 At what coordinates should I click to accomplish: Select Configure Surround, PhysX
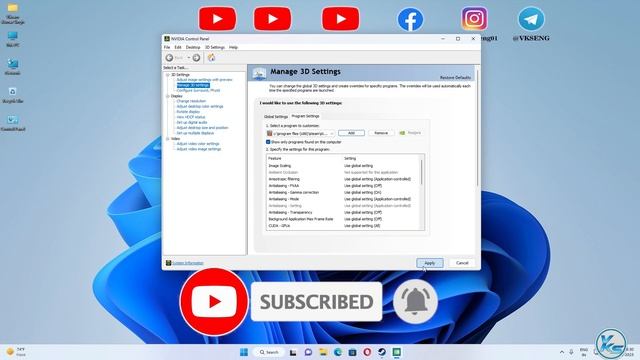click(x=198, y=91)
